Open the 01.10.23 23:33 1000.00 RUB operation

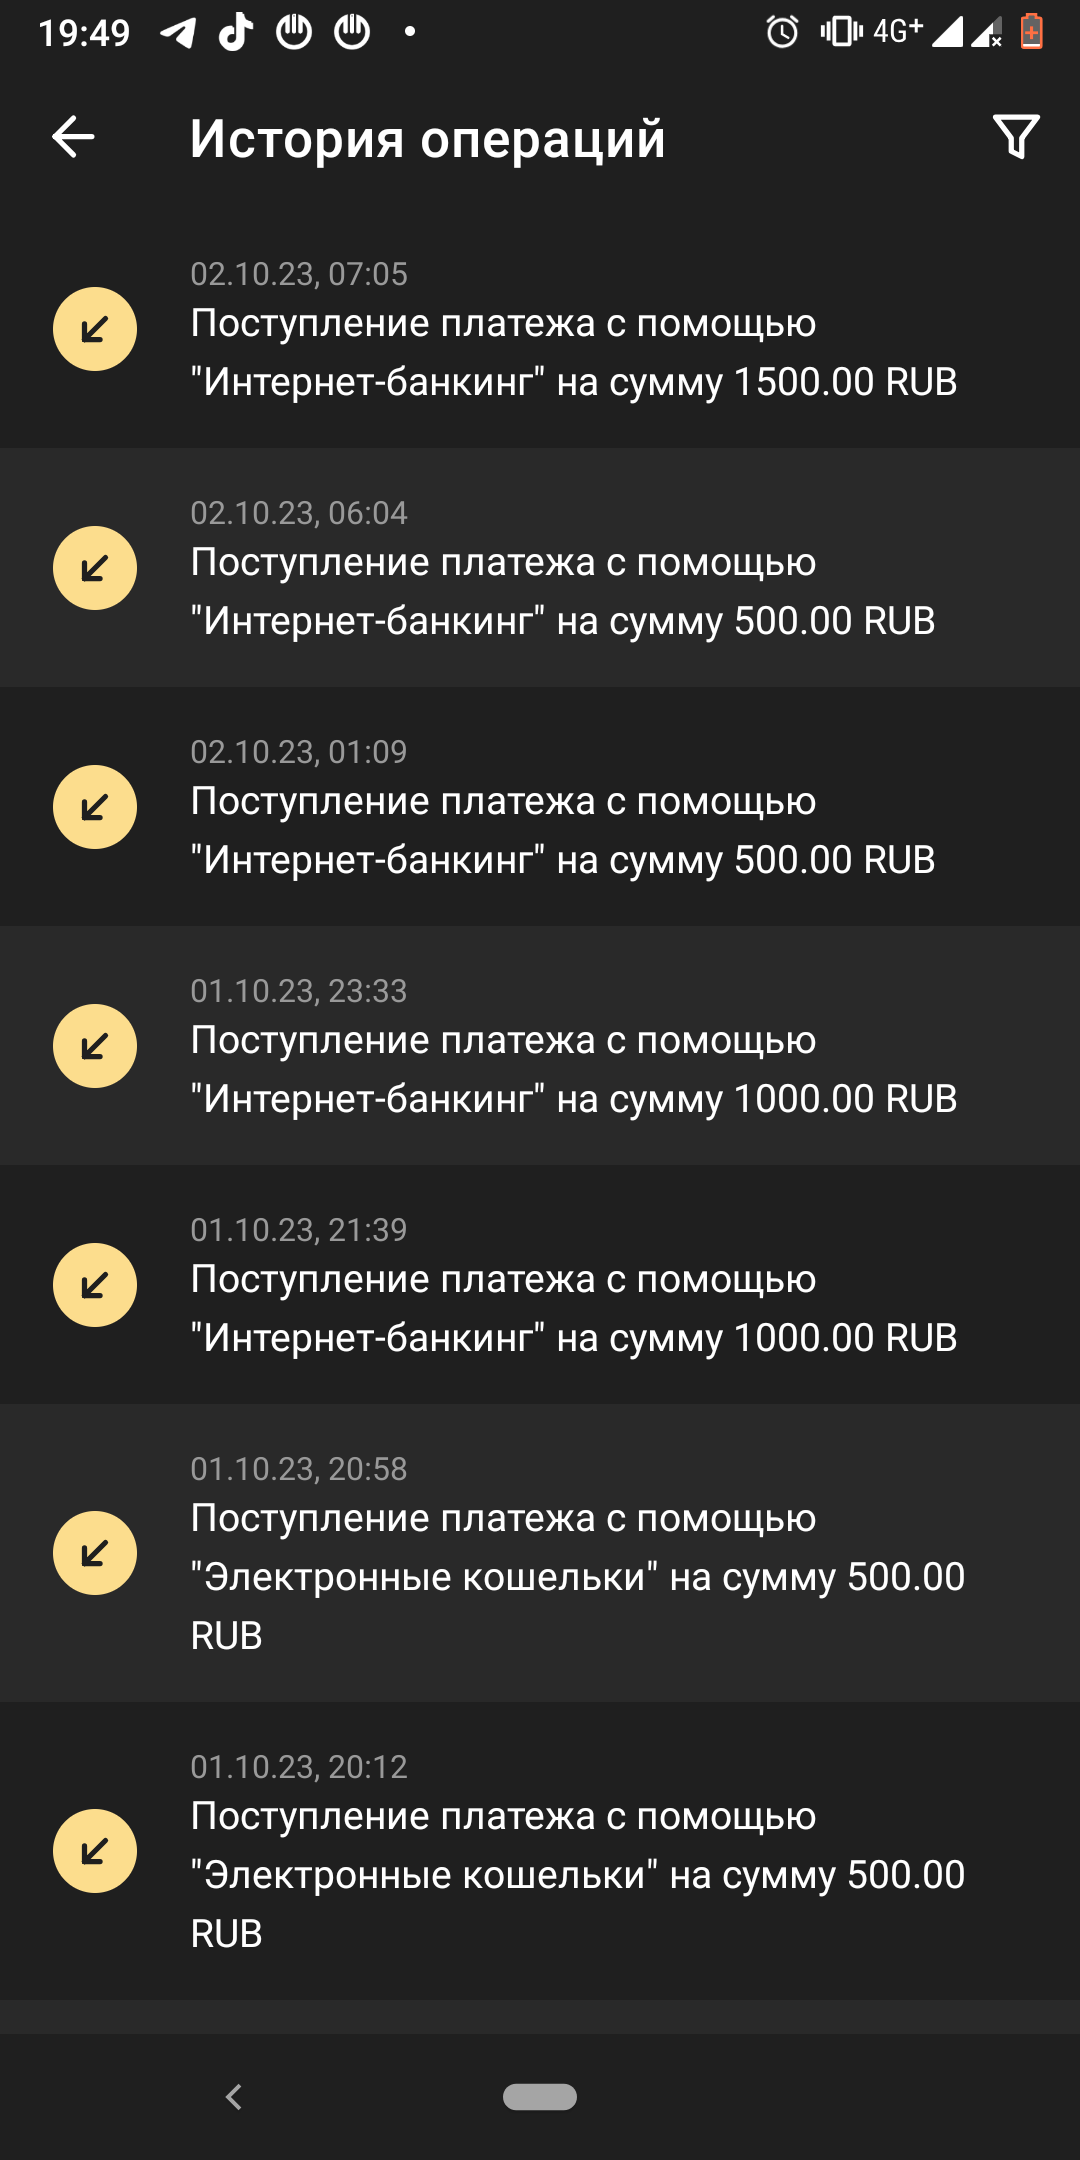tap(573, 1069)
